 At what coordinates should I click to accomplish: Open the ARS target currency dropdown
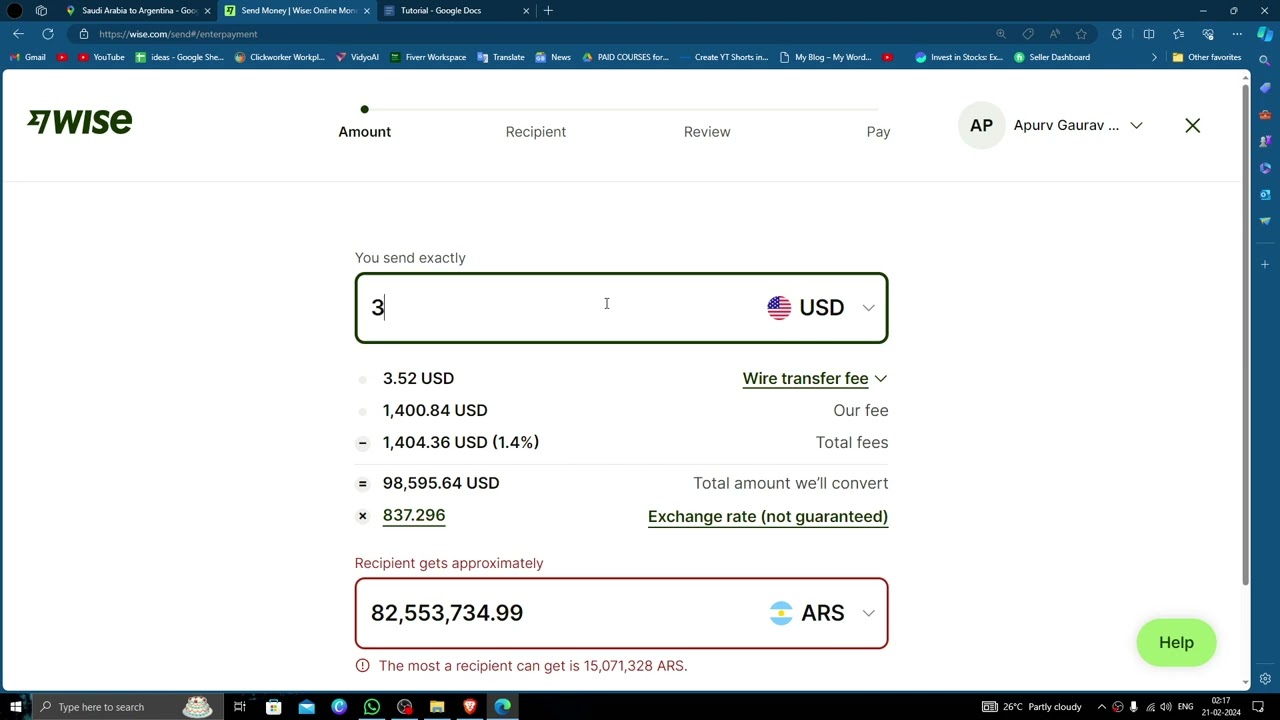tap(822, 613)
